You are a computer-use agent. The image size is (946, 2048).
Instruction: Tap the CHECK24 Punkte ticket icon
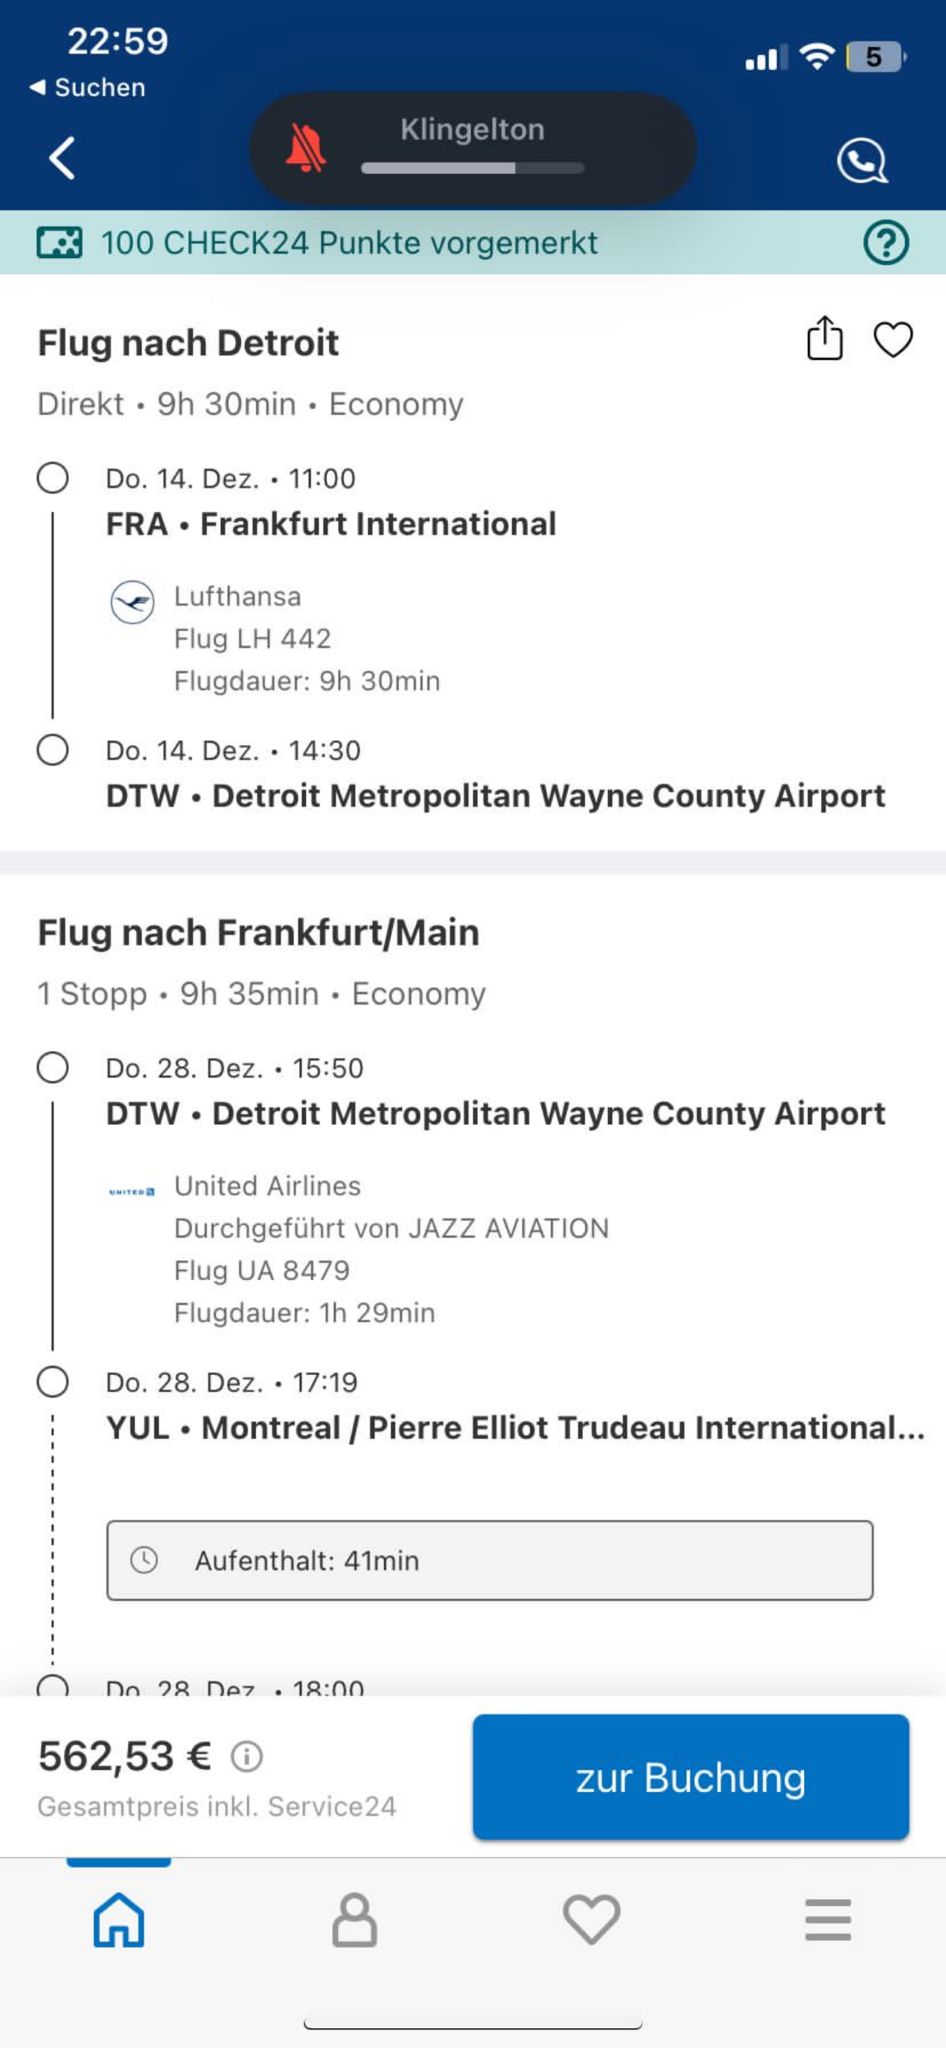pyautogui.click(x=60, y=243)
